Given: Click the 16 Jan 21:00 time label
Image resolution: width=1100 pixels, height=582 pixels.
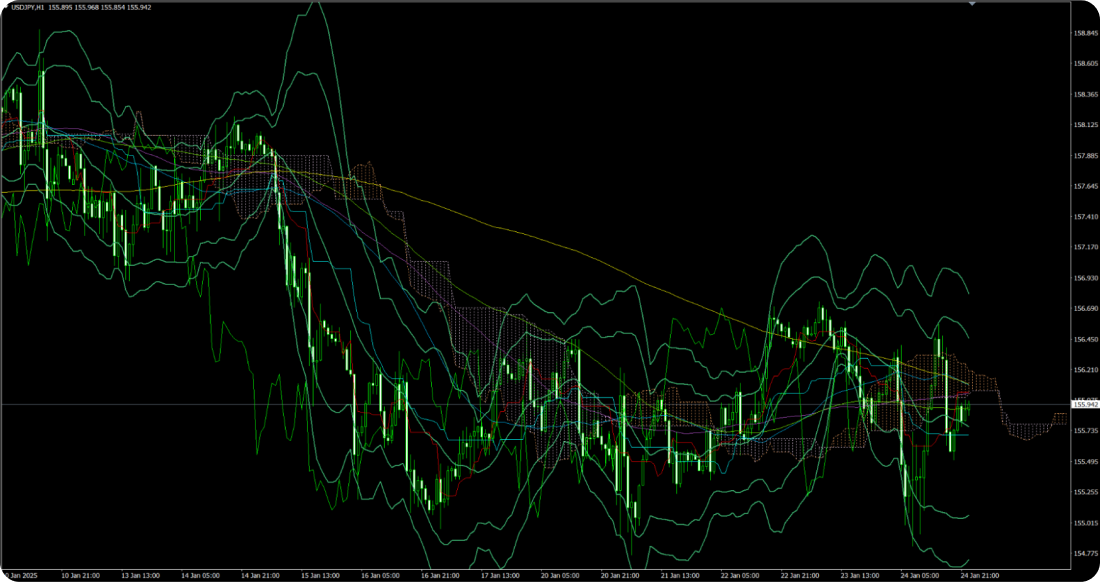Looking at the screenshot, I should coord(441,576).
